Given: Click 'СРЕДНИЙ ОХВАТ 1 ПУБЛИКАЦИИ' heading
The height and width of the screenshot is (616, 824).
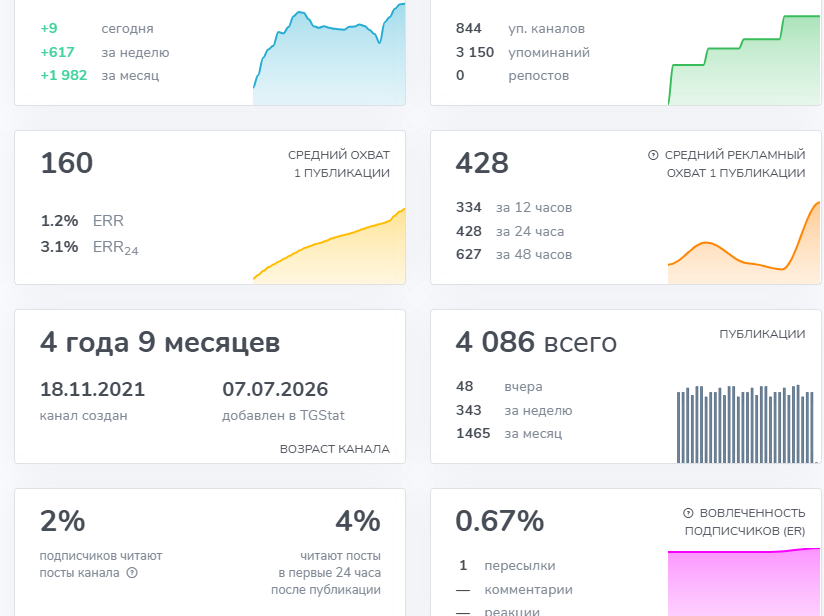Looking at the screenshot, I should [339, 164].
